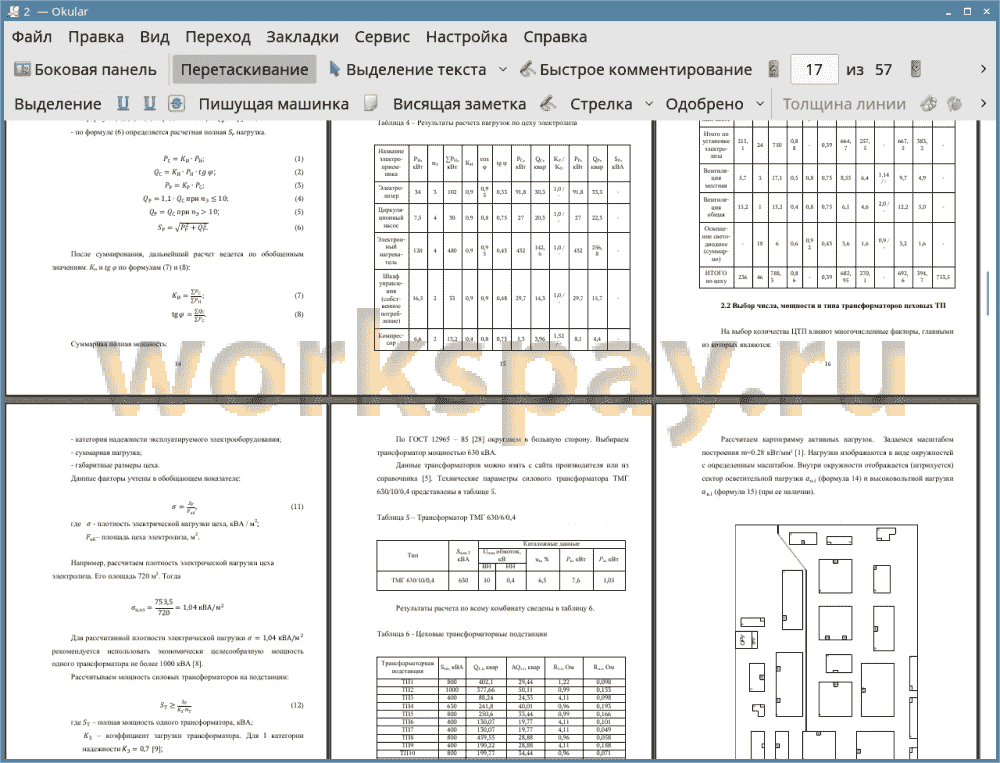Screen dimensions: 1000x763
Task: Click the section heading '2.2 Выбор числа, мощности'
Action: (833, 306)
